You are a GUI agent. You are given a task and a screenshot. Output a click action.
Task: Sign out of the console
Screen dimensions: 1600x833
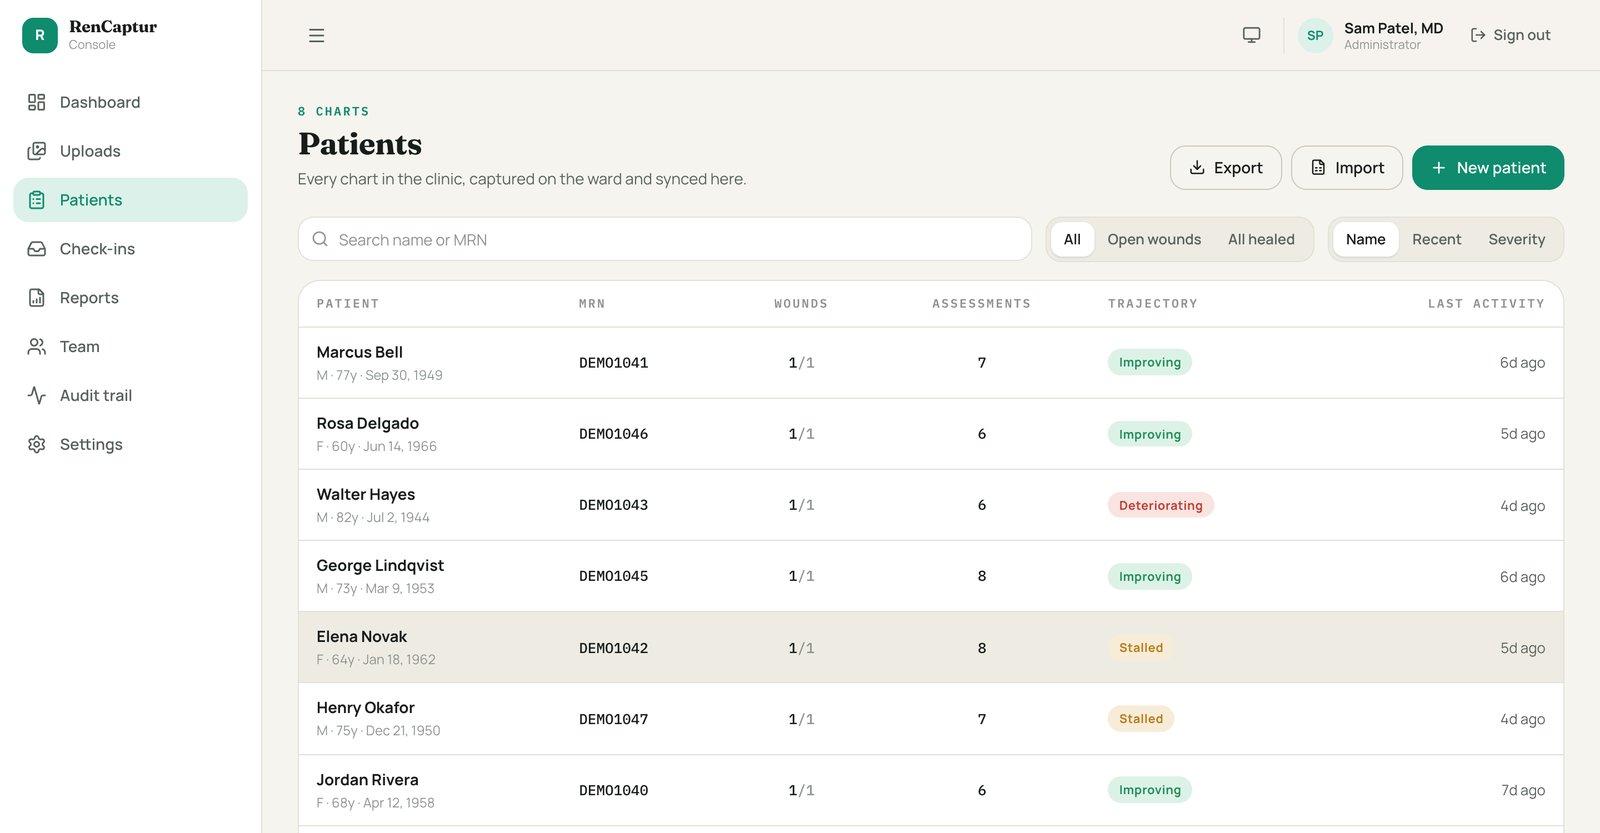tap(1510, 35)
